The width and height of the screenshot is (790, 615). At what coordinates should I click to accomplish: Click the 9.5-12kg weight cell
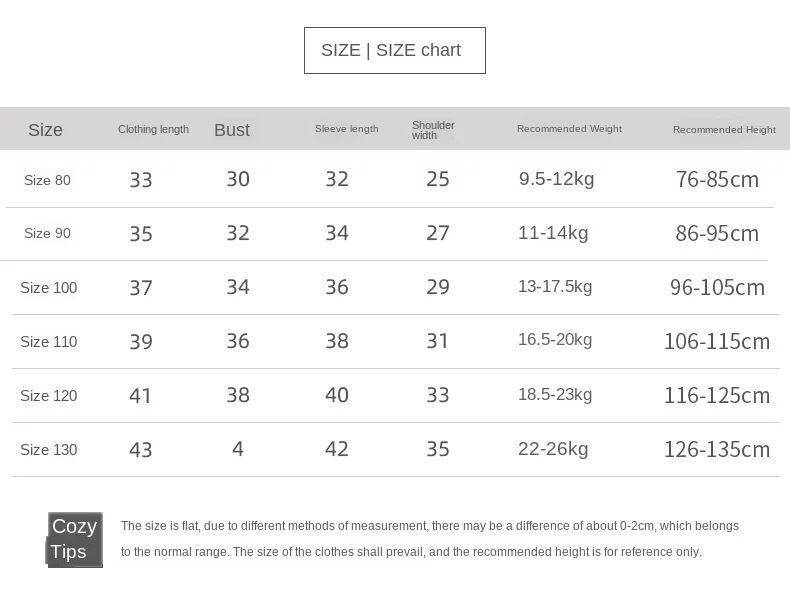click(556, 180)
